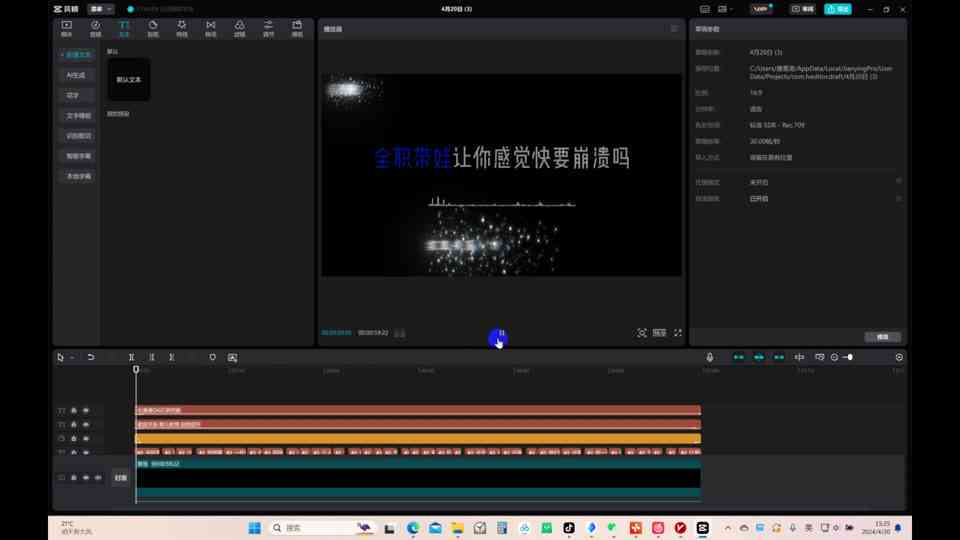The width and height of the screenshot is (960, 540).
Task: Click the Delete Right trim tool
Action: point(172,357)
